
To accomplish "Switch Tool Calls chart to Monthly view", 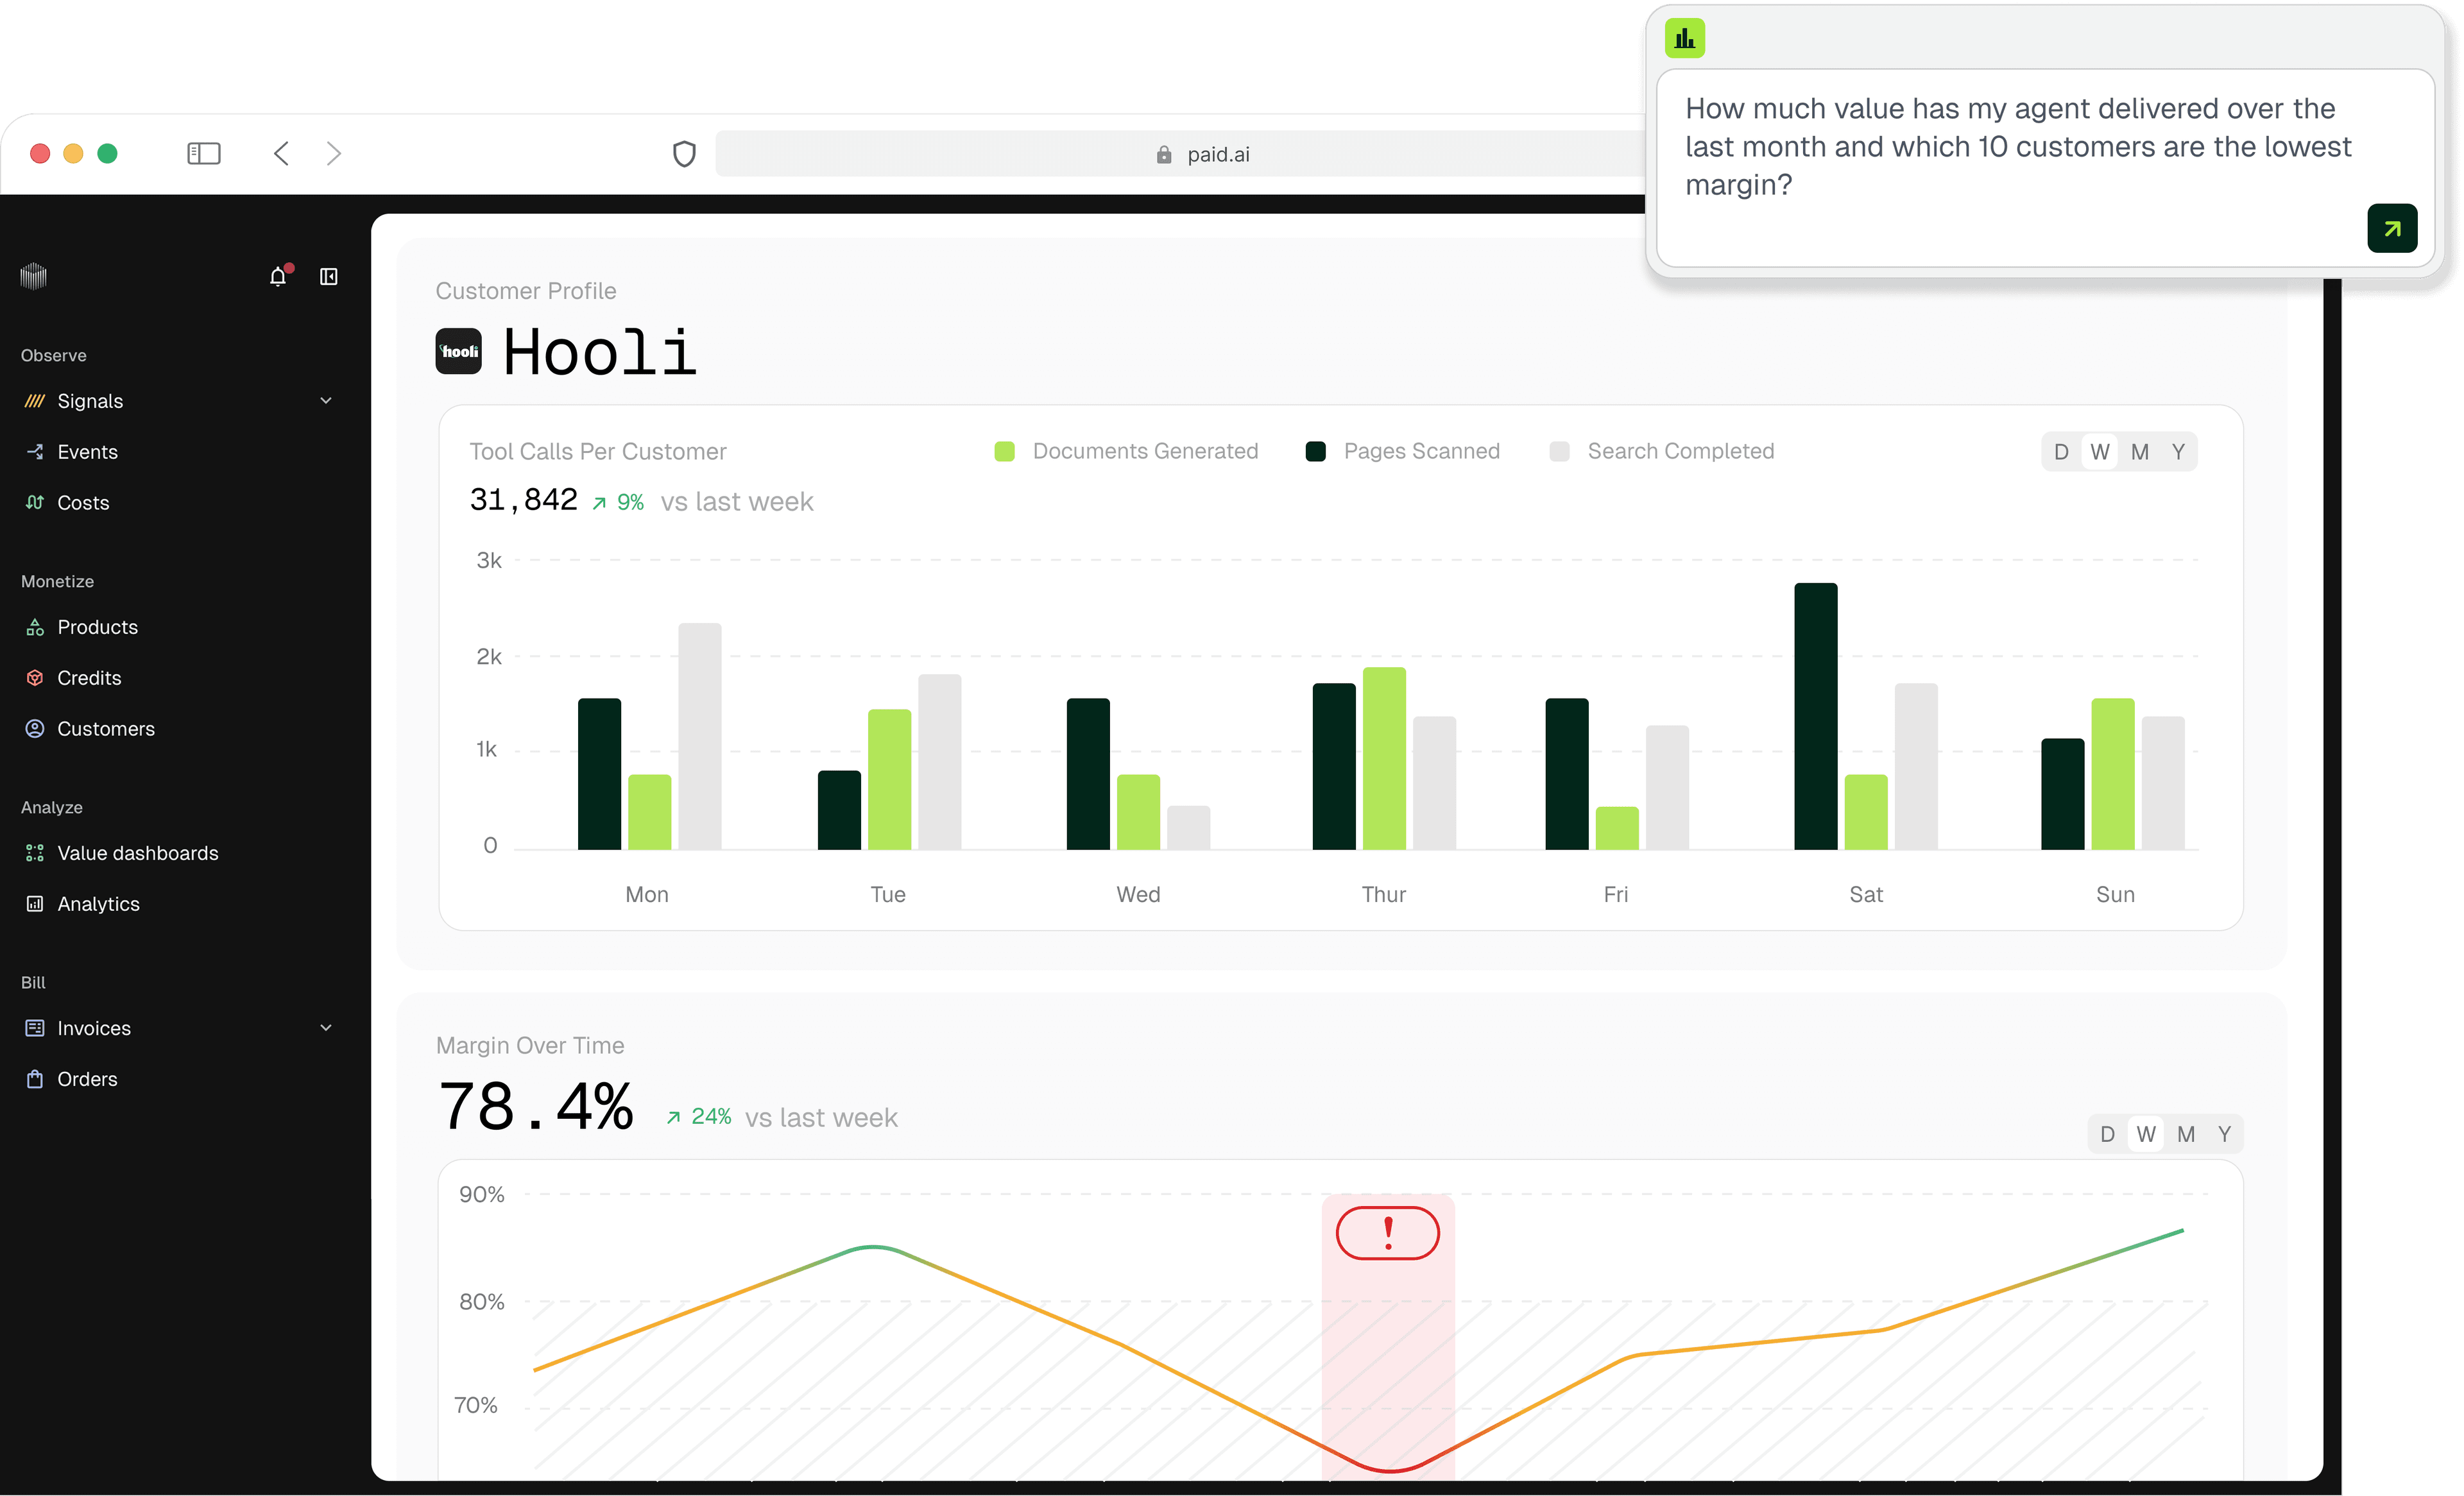I will (x=2140, y=451).
